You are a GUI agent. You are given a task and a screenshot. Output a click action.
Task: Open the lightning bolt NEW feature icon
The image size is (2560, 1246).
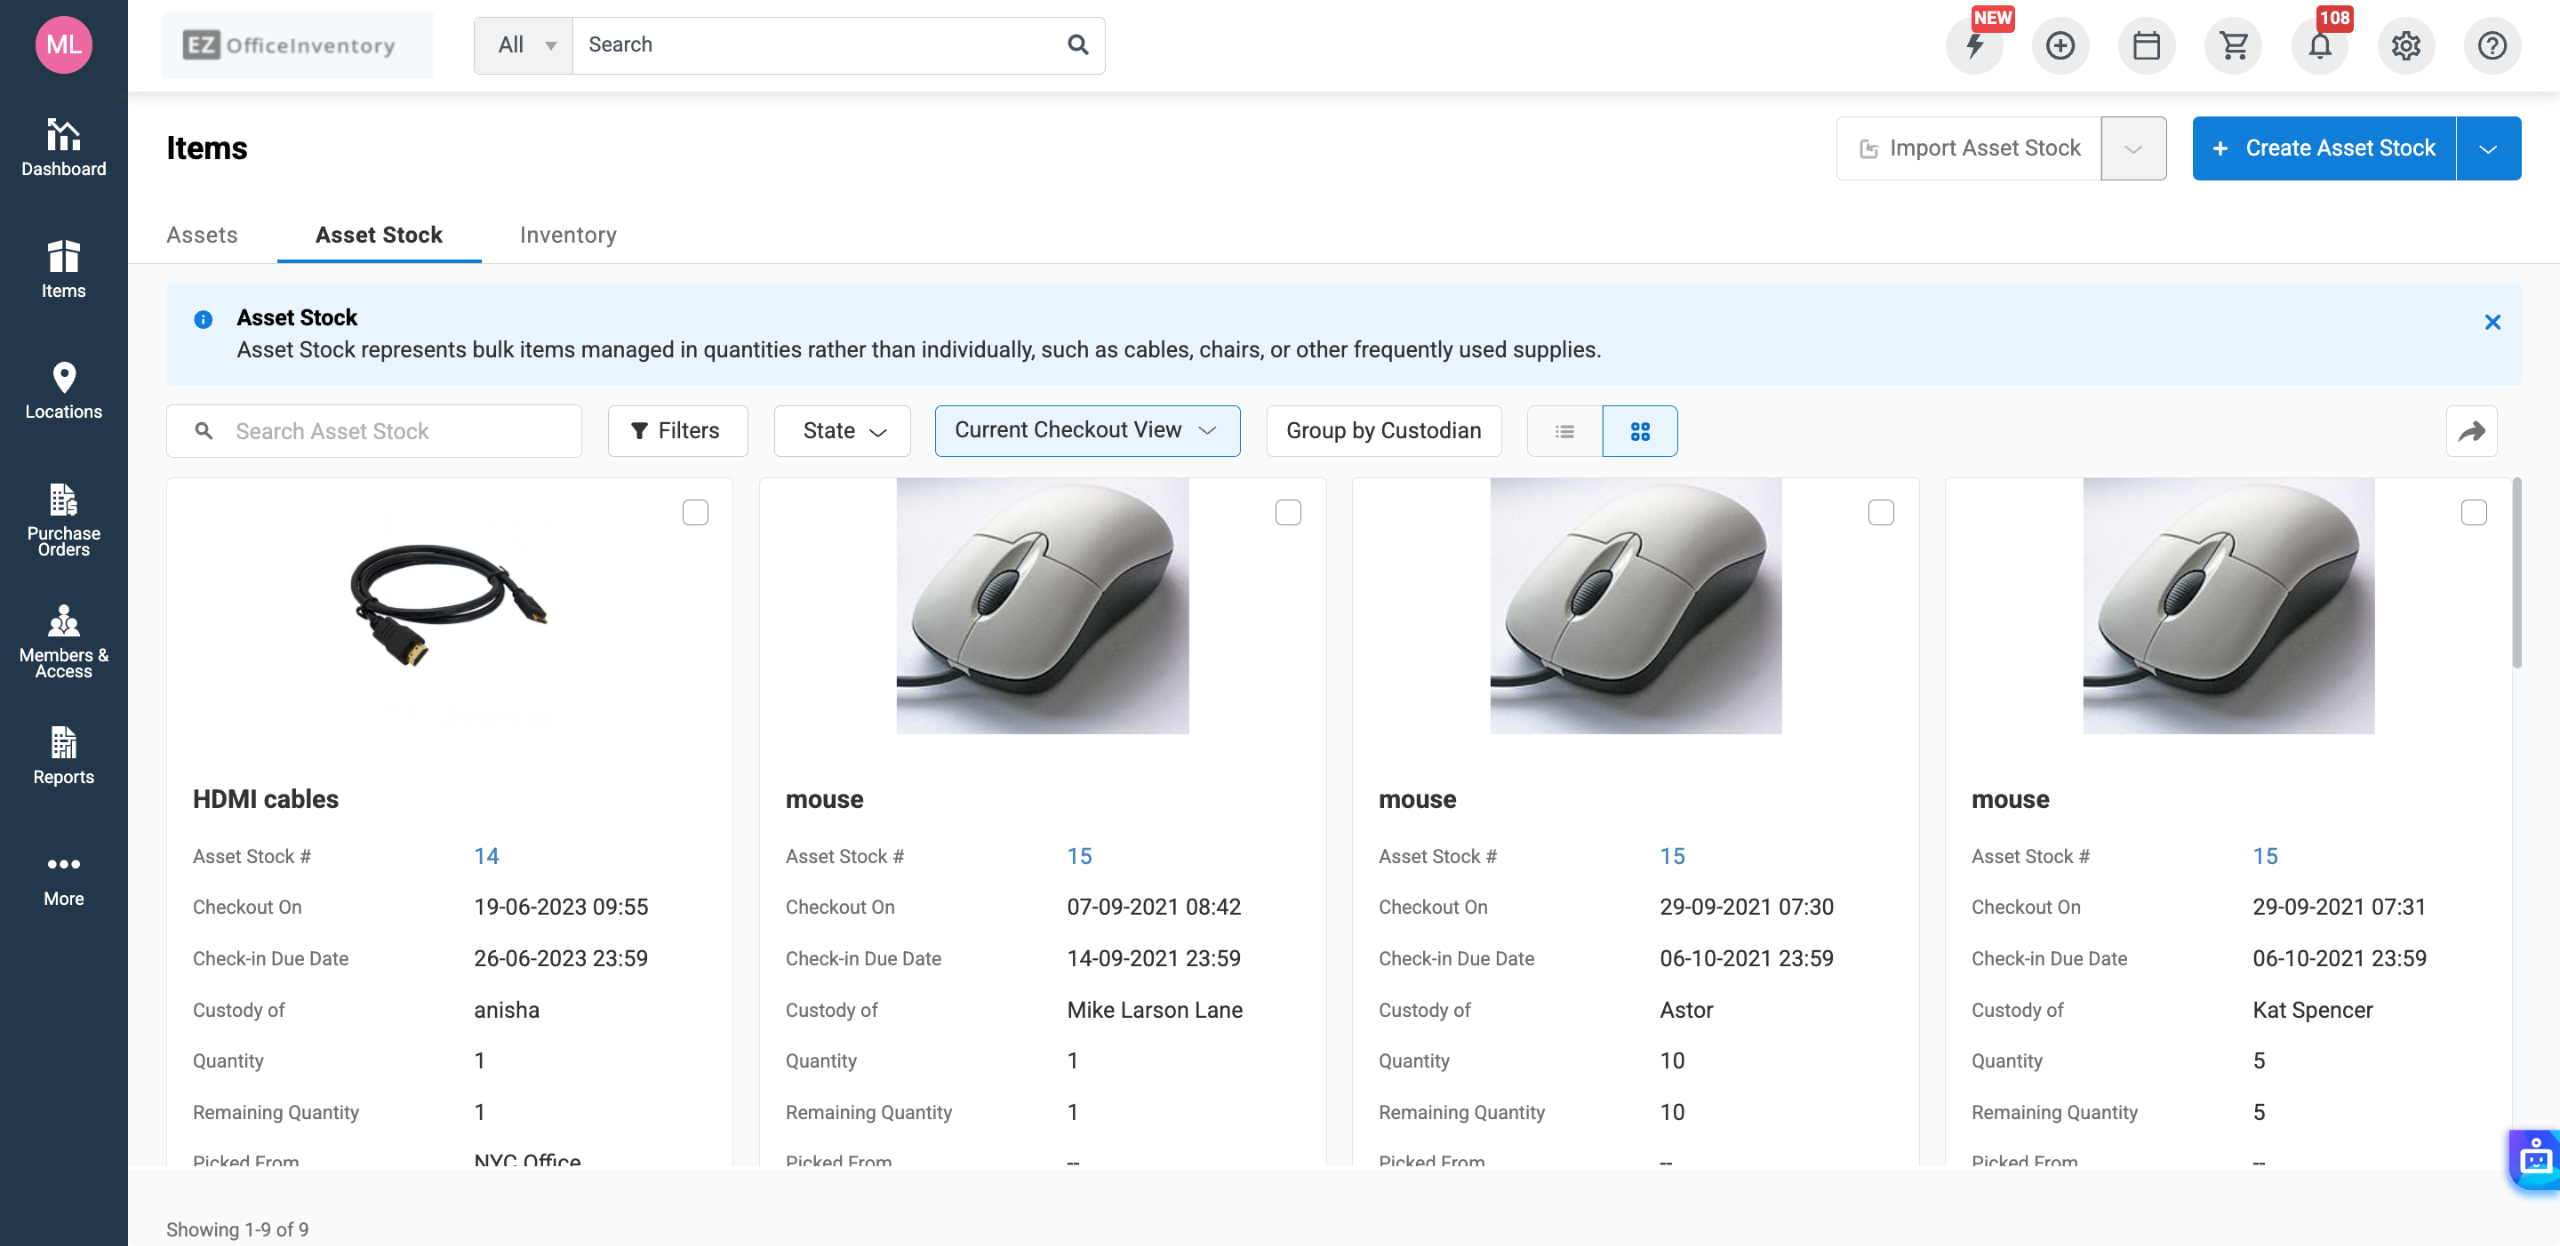pos(1974,46)
